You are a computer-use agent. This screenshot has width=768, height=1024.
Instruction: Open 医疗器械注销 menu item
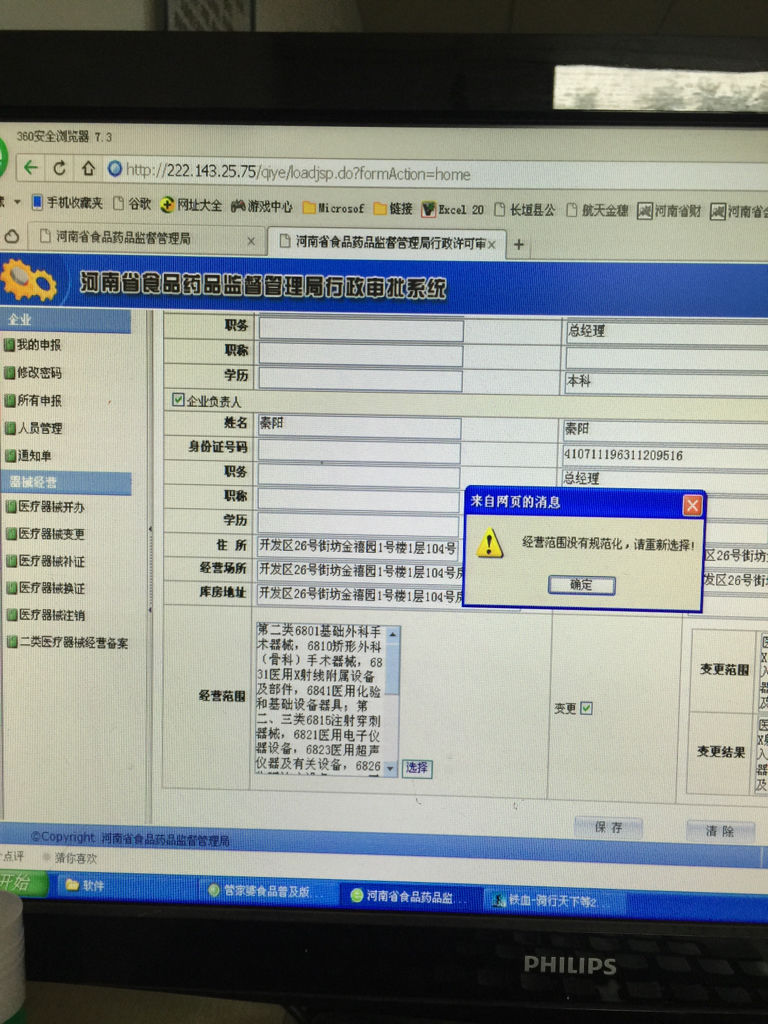[45, 615]
